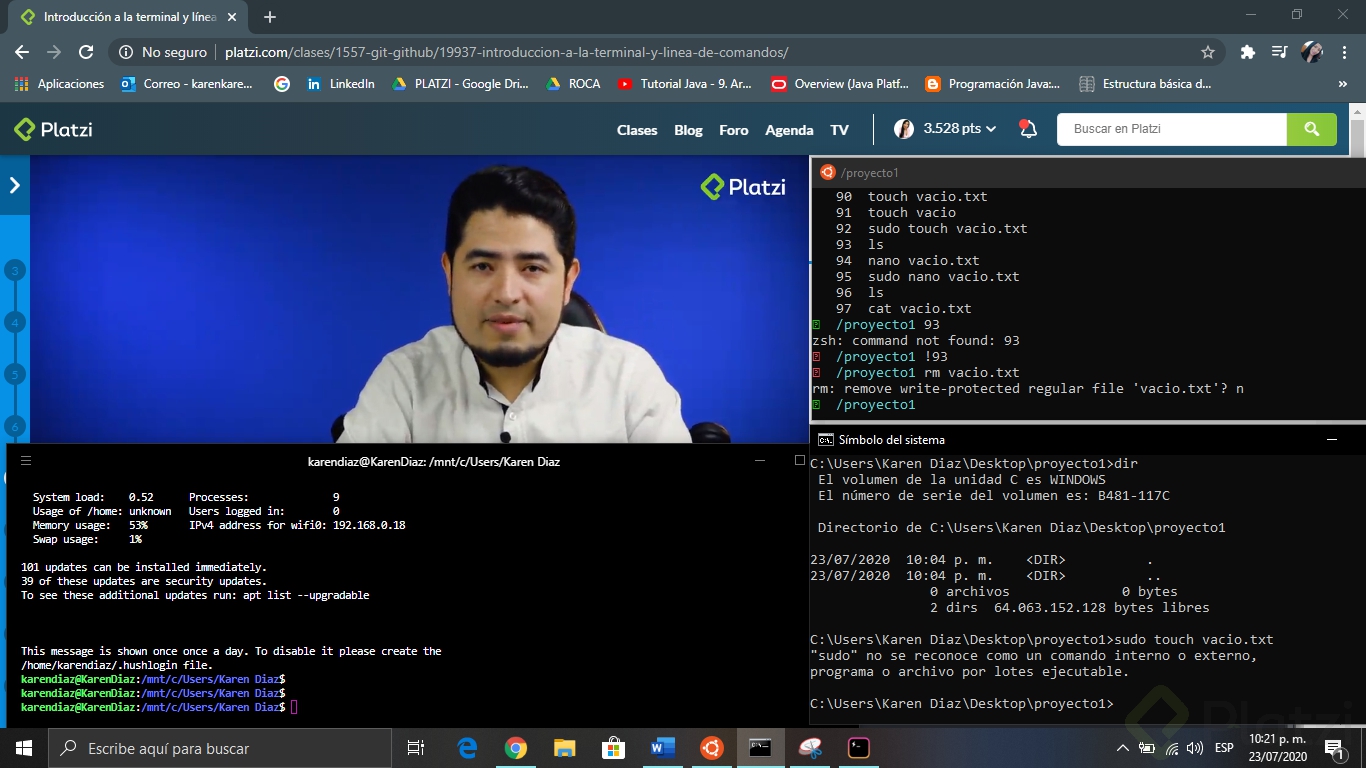Viewport: 1366px width, 768px height.
Task: Click the No seguro site info indicator
Action: (x=163, y=52)
